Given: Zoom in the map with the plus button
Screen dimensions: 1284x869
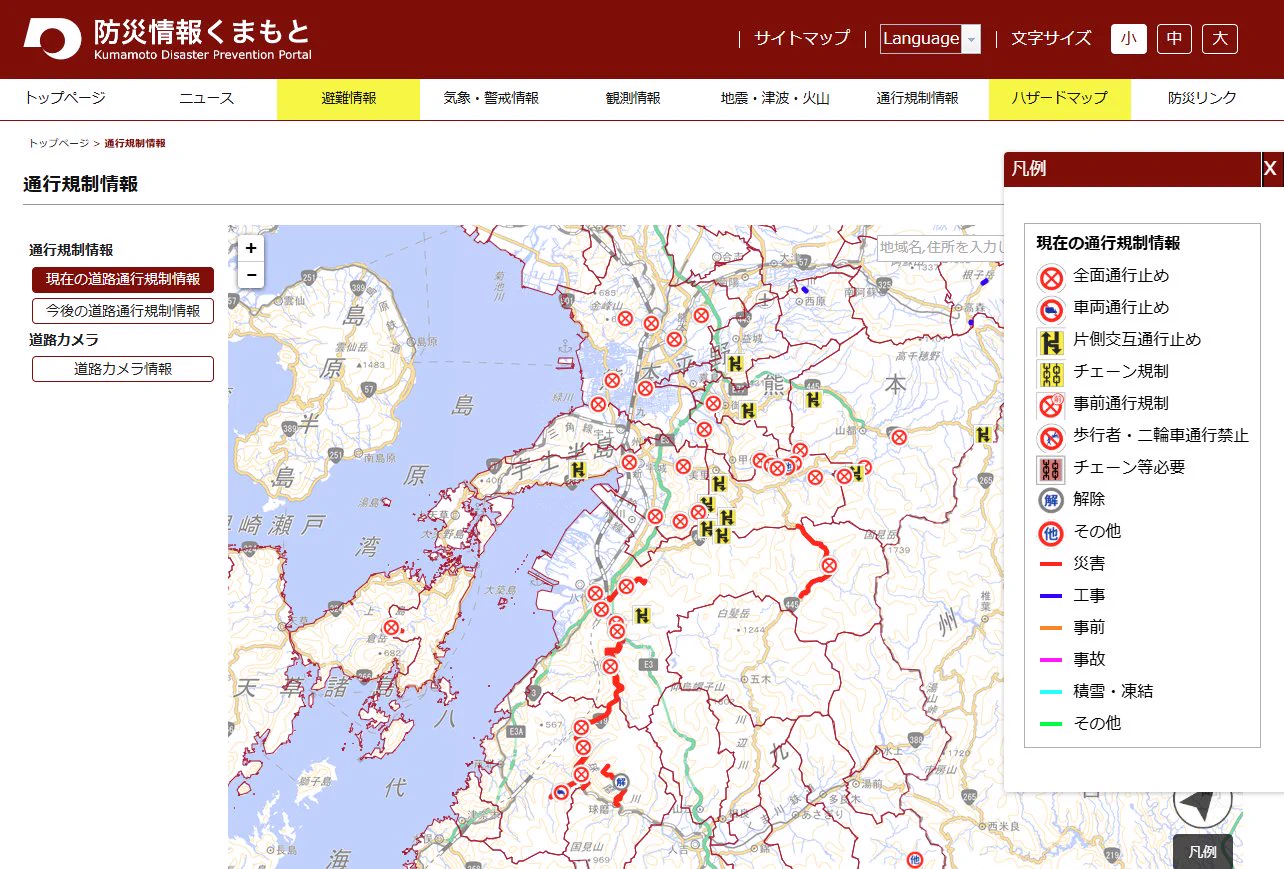Looking at the screenshot, I should pos(251,249).
